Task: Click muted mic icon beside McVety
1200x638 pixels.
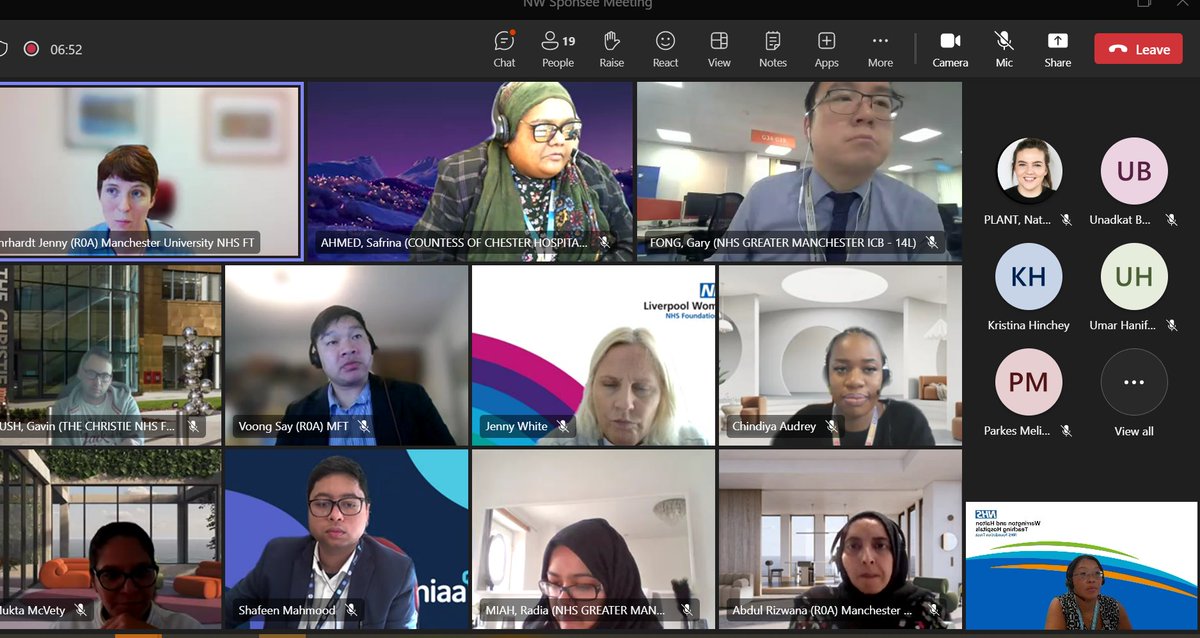Action: pos(80,610)
